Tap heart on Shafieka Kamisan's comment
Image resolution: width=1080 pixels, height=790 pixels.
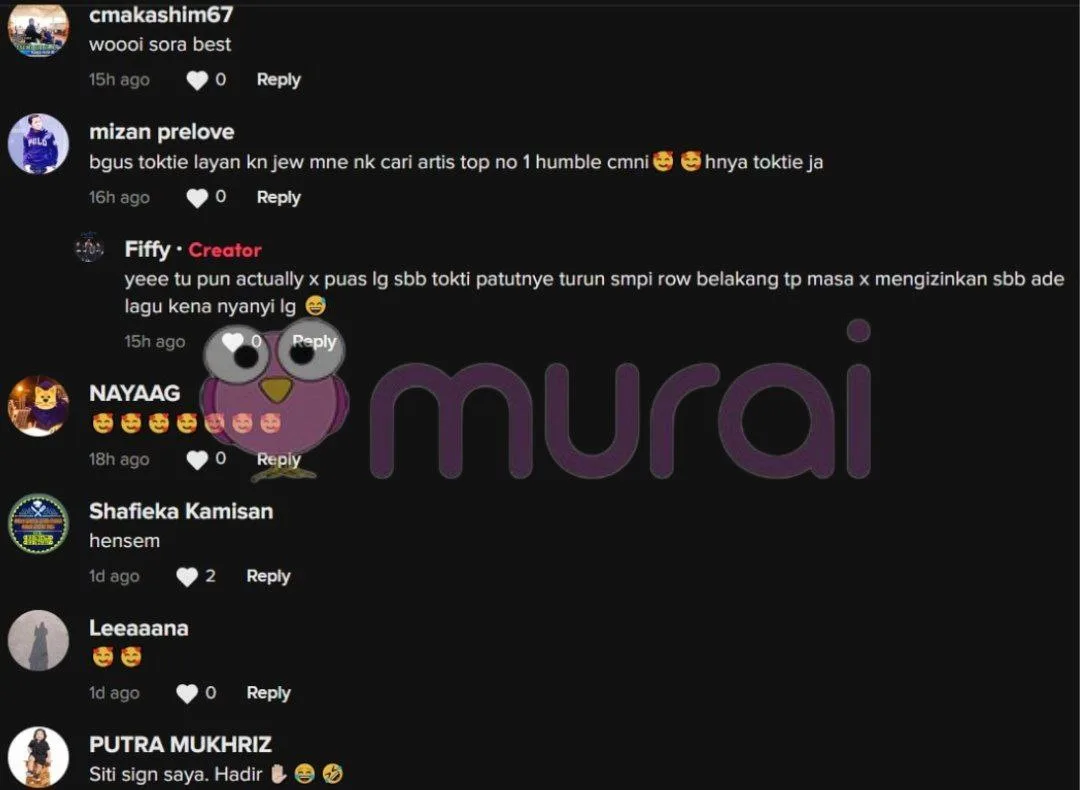pyautogui.click(x=187, y=576)
